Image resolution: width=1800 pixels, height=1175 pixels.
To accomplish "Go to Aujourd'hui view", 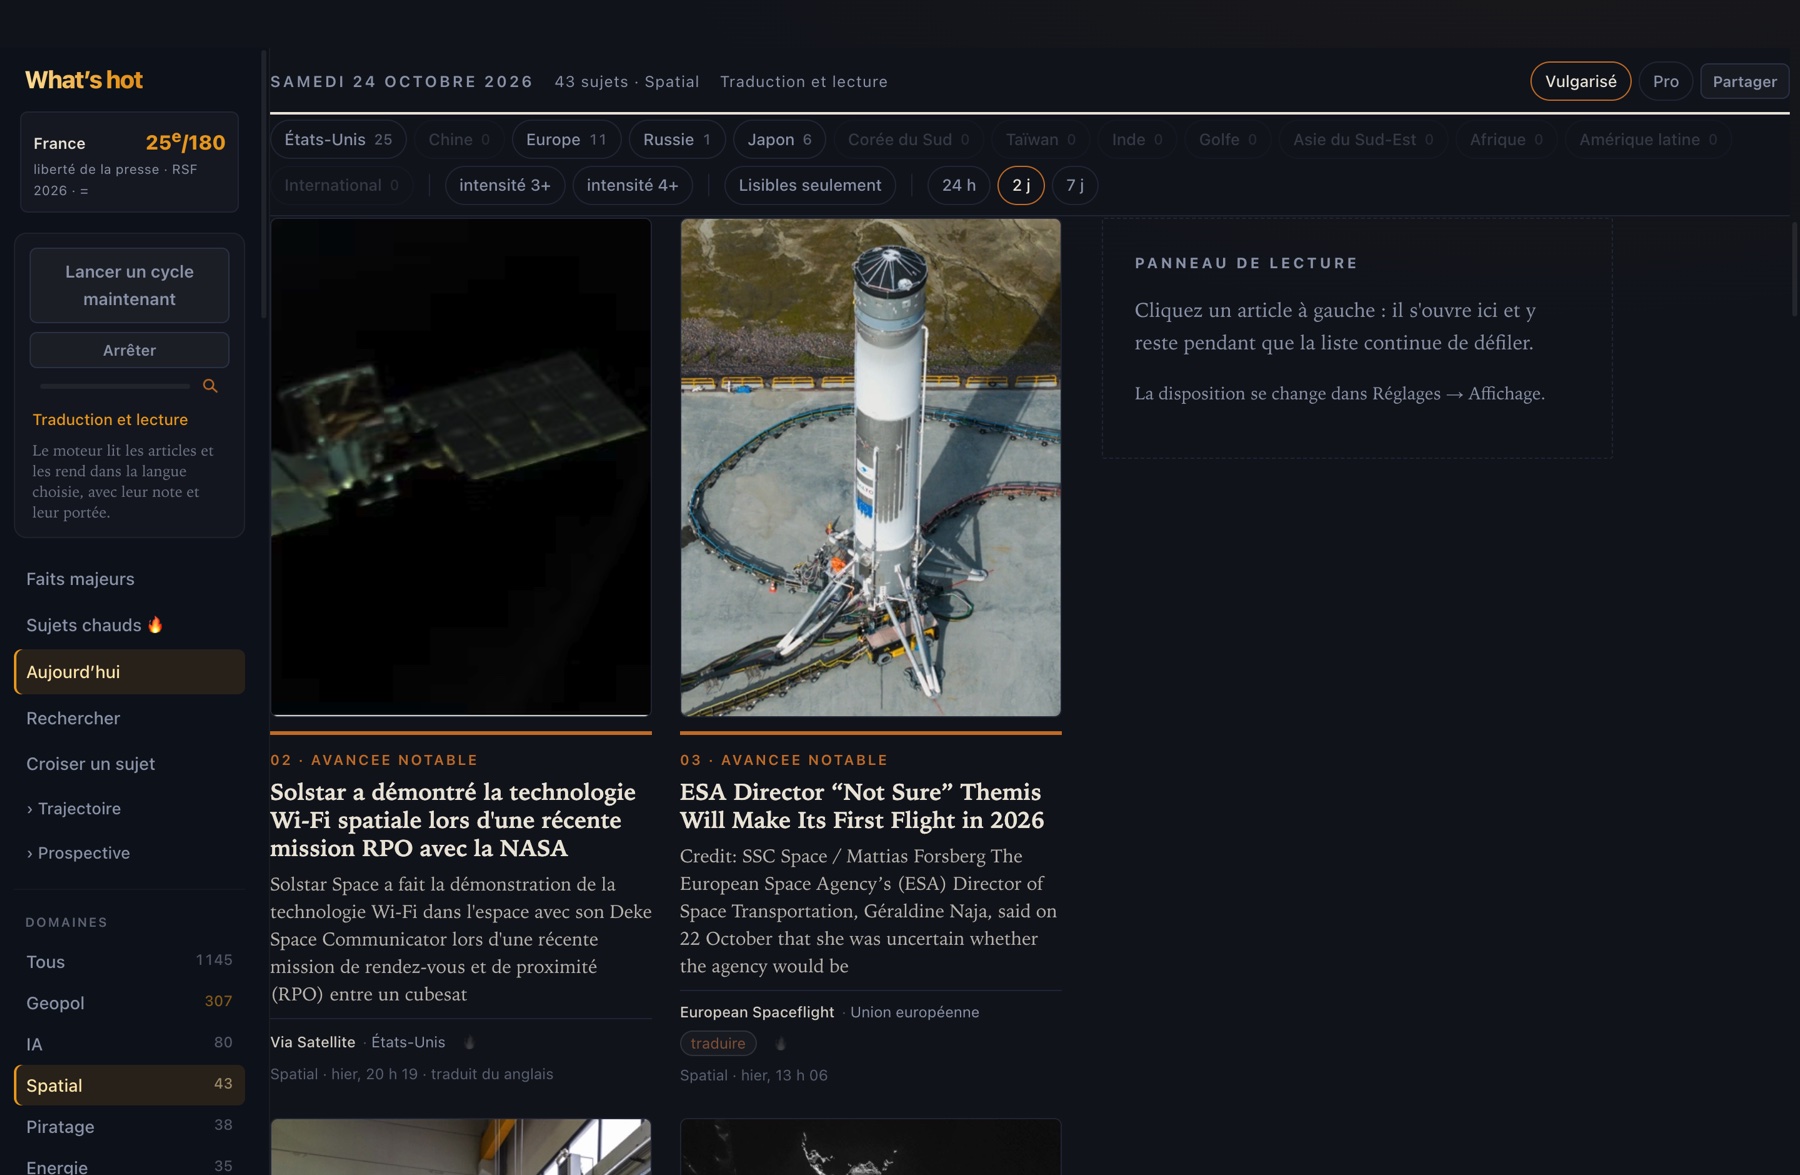I will pyautogui.click(x=129, y=672).
